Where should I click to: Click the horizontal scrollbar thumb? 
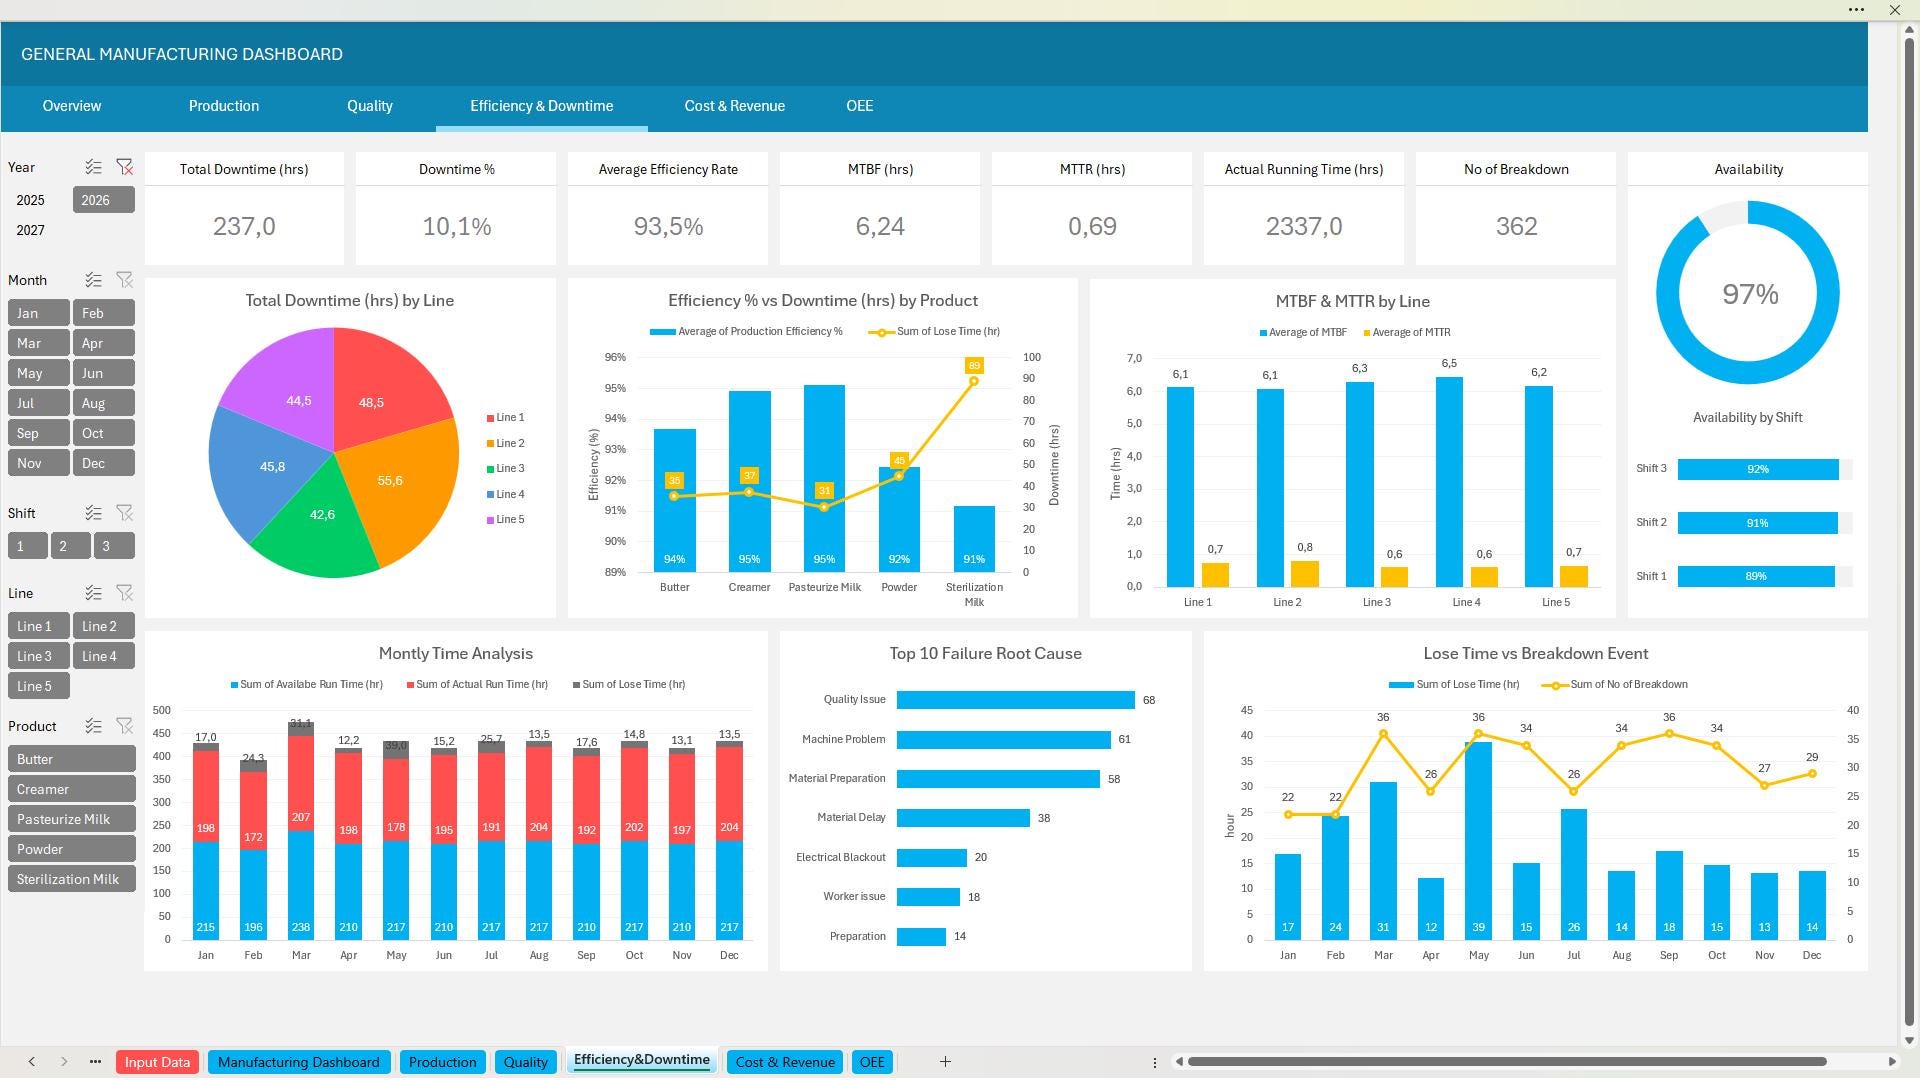[x=1507, y=1062]
